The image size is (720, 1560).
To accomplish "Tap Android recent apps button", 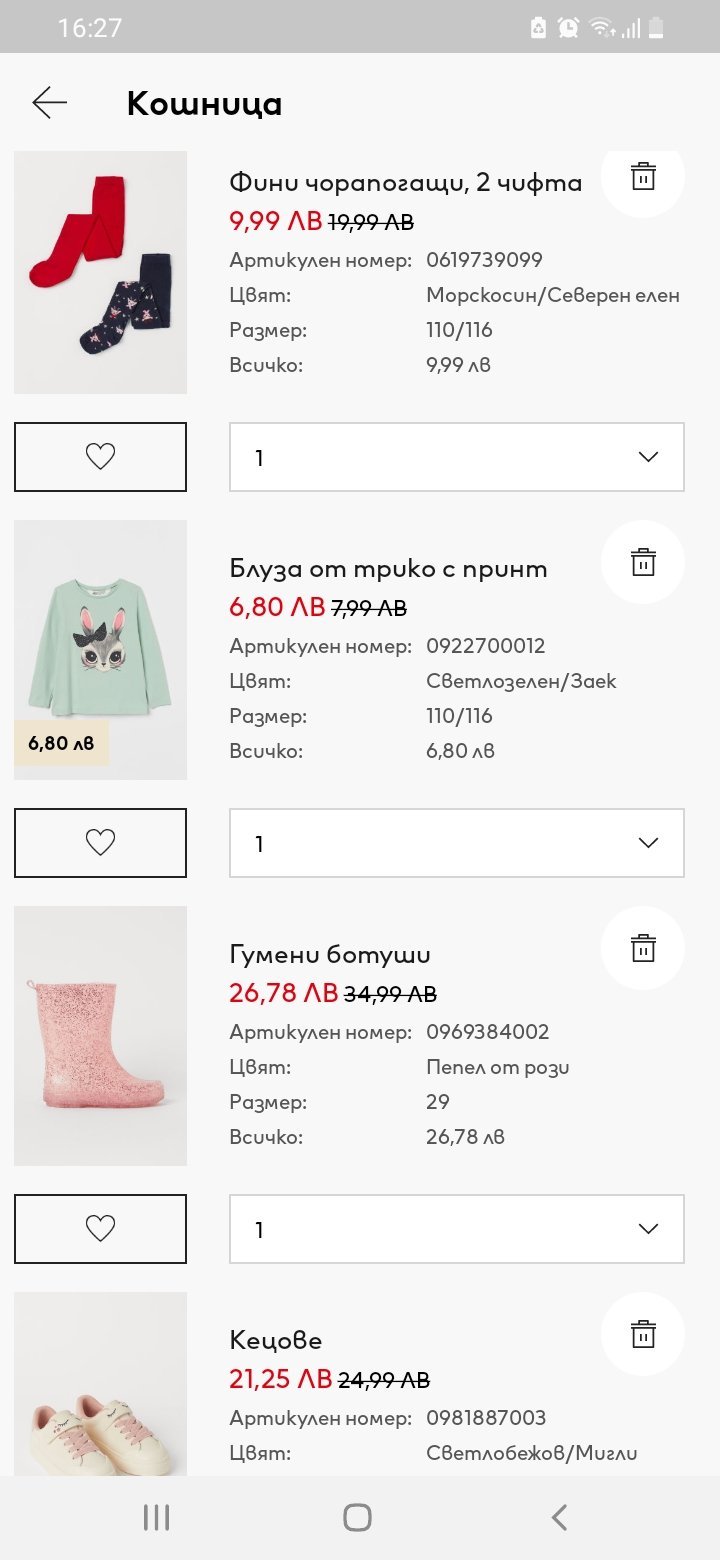I will [x=157, y=1517].
